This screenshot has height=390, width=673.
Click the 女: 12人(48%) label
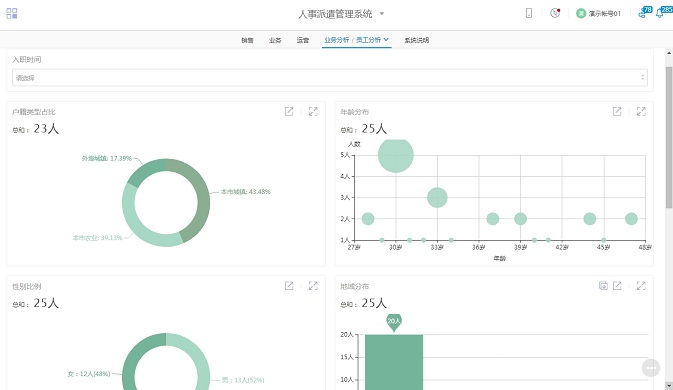89,374
